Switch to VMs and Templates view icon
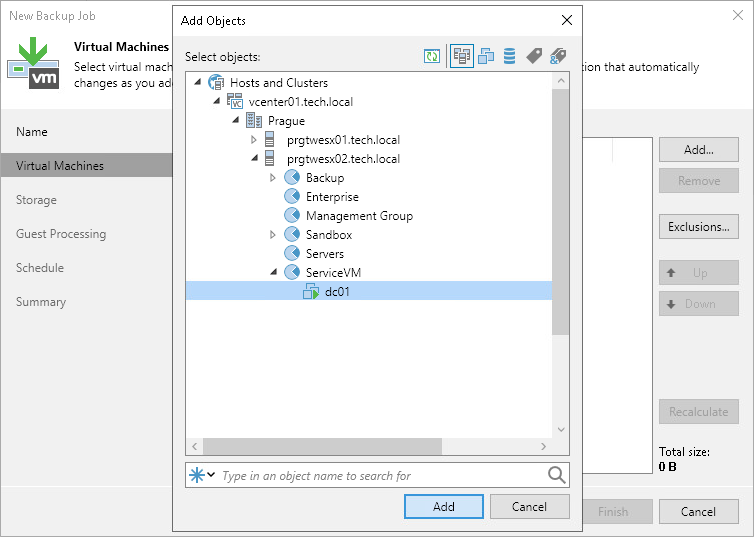Viewport: 754px width, 537px height. (486, 56)
